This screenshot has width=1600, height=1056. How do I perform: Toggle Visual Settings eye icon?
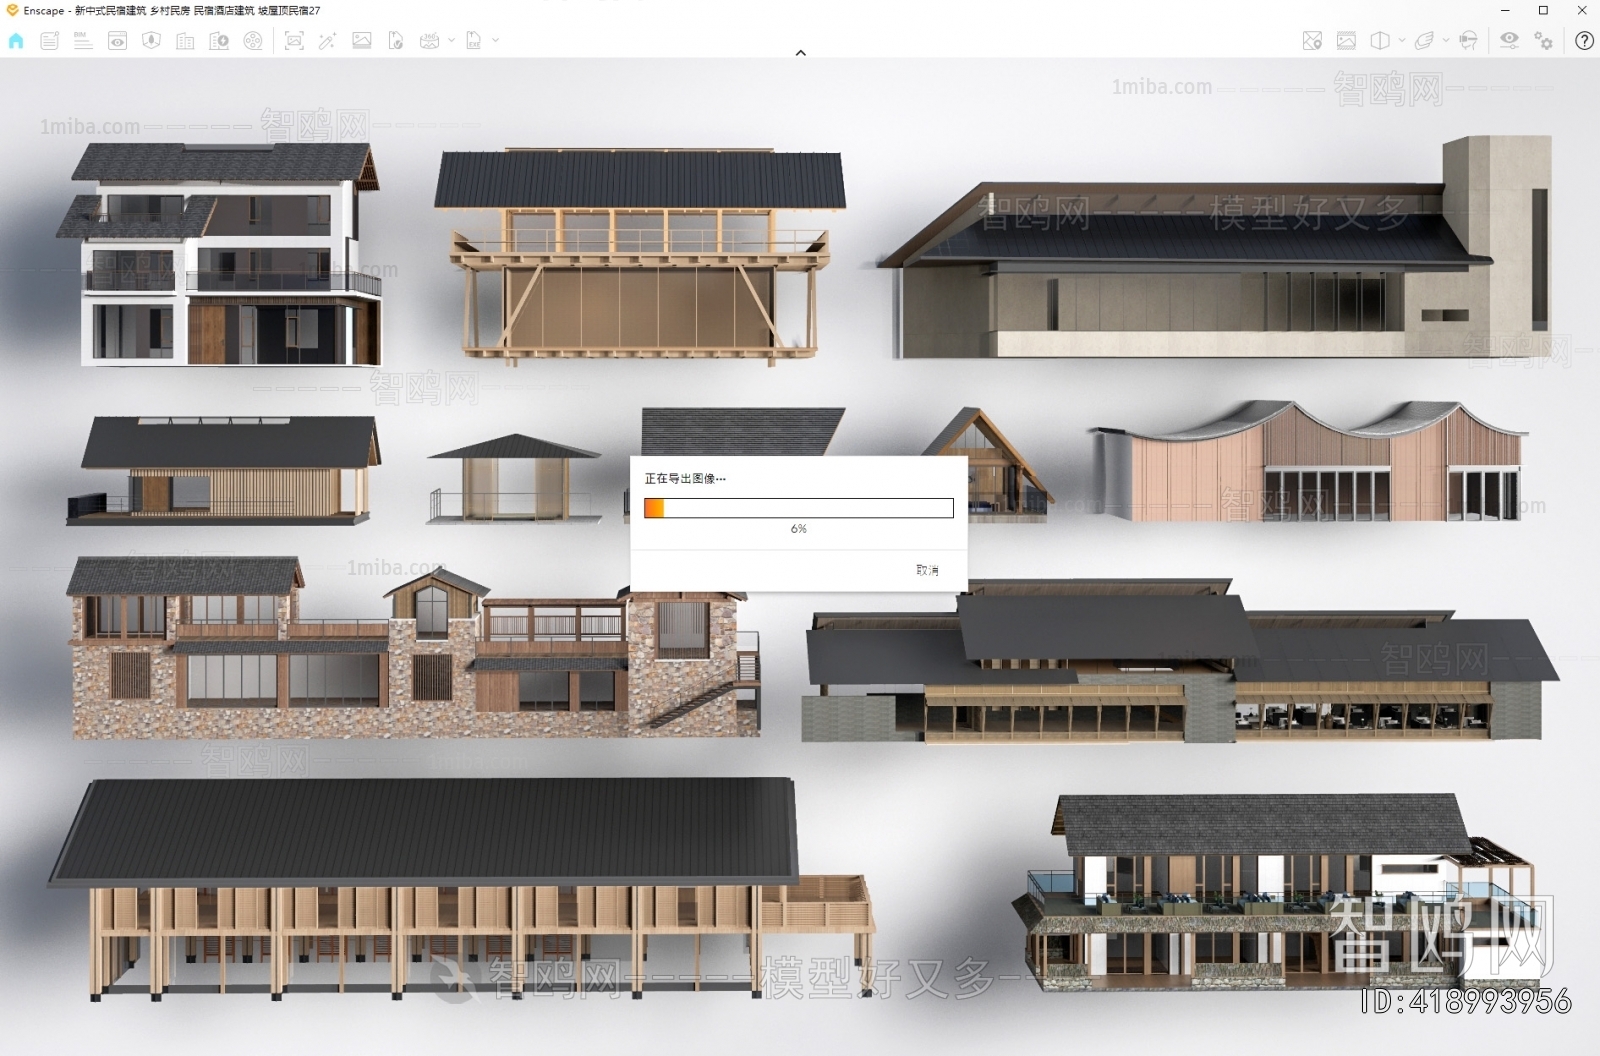click(x=1509, y=41)
